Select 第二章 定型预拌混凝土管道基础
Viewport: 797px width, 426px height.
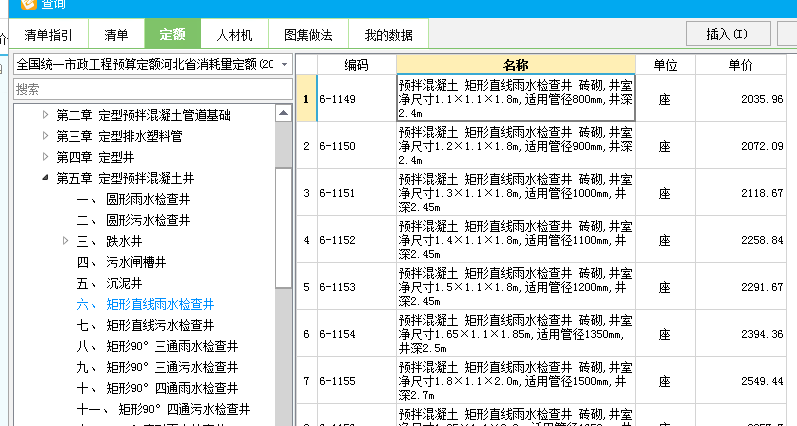click(x=143, y=115)
